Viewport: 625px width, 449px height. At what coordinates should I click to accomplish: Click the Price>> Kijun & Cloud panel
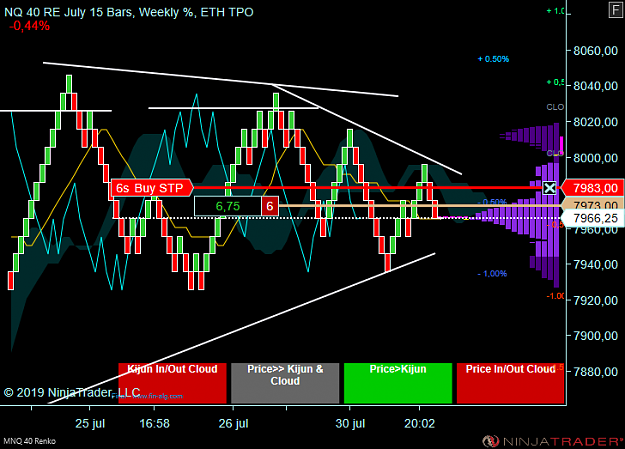pyautogui.click(x=285, y=383)
